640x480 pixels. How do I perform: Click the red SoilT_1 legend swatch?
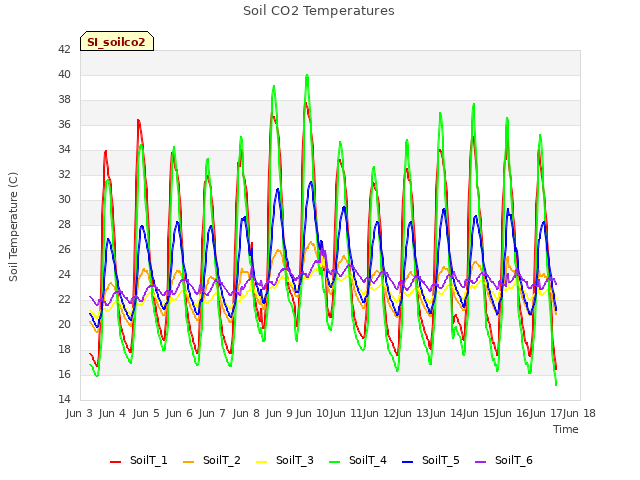(x=116, y=462)
